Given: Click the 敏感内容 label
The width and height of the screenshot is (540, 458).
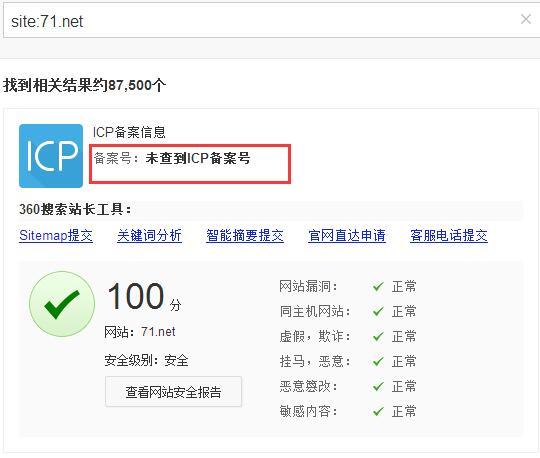Looking at the screenshot, I should [x=308, y=411].
